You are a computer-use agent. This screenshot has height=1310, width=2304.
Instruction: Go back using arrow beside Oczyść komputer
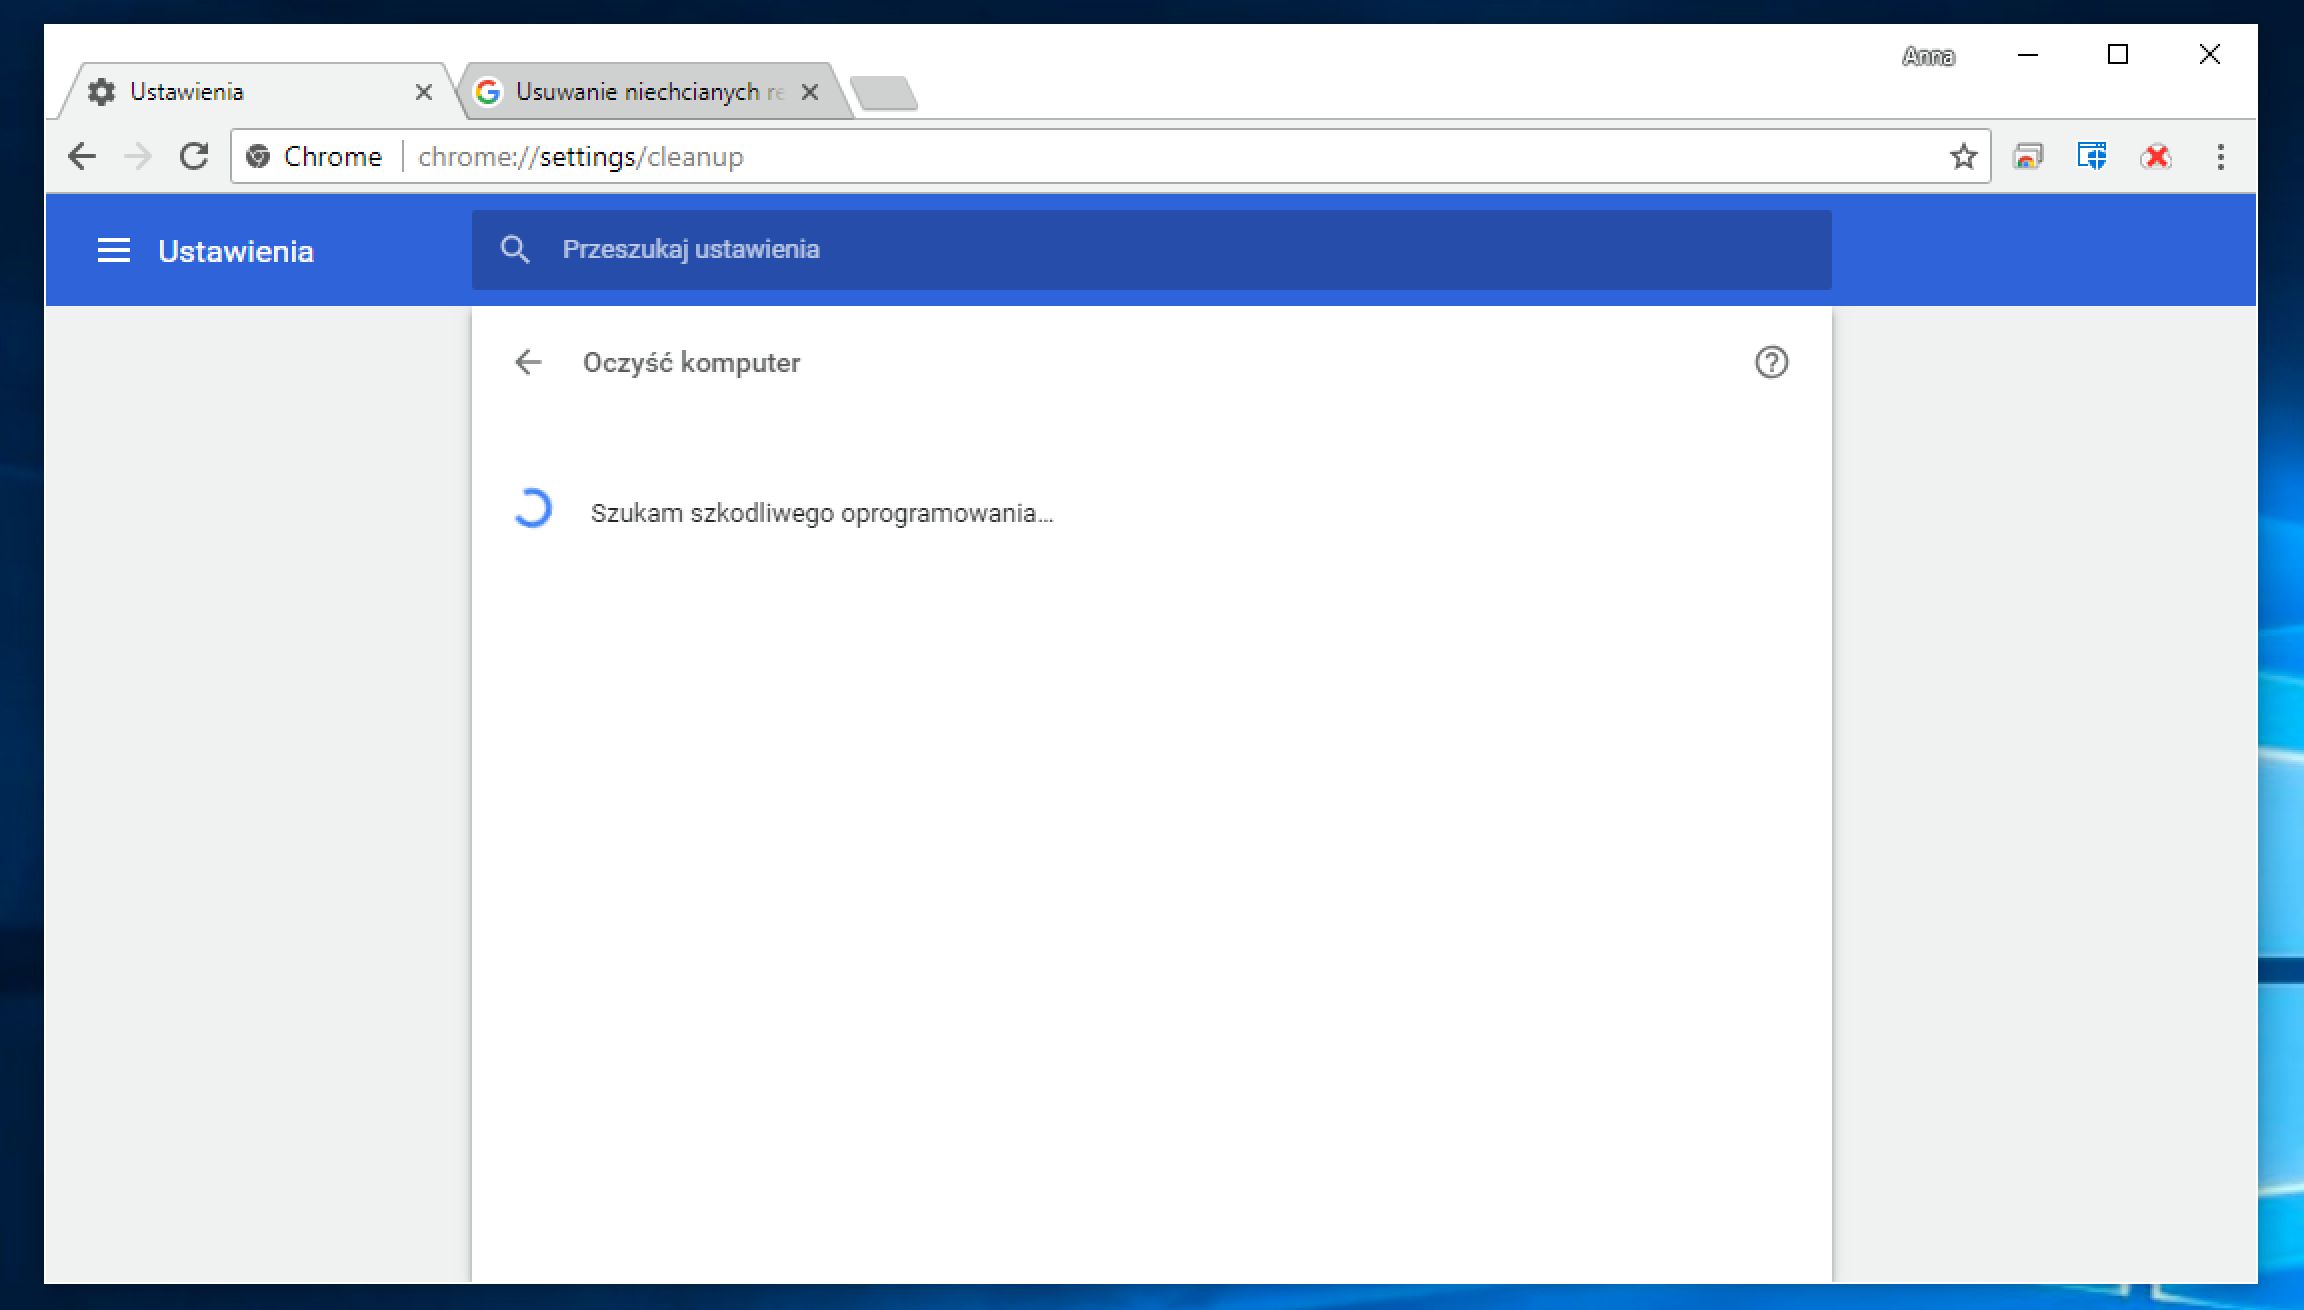(x=528, y=362)
